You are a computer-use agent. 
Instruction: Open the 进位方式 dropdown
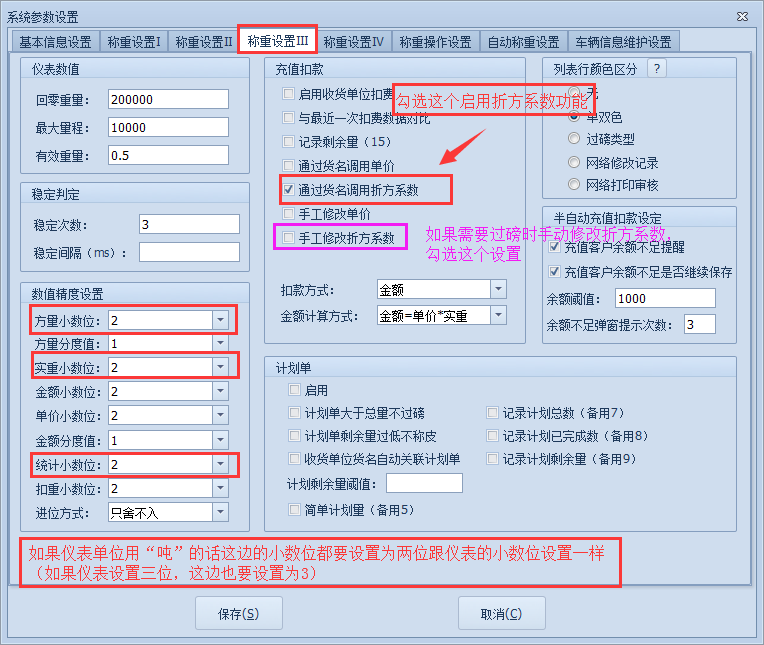coord(220,512)
